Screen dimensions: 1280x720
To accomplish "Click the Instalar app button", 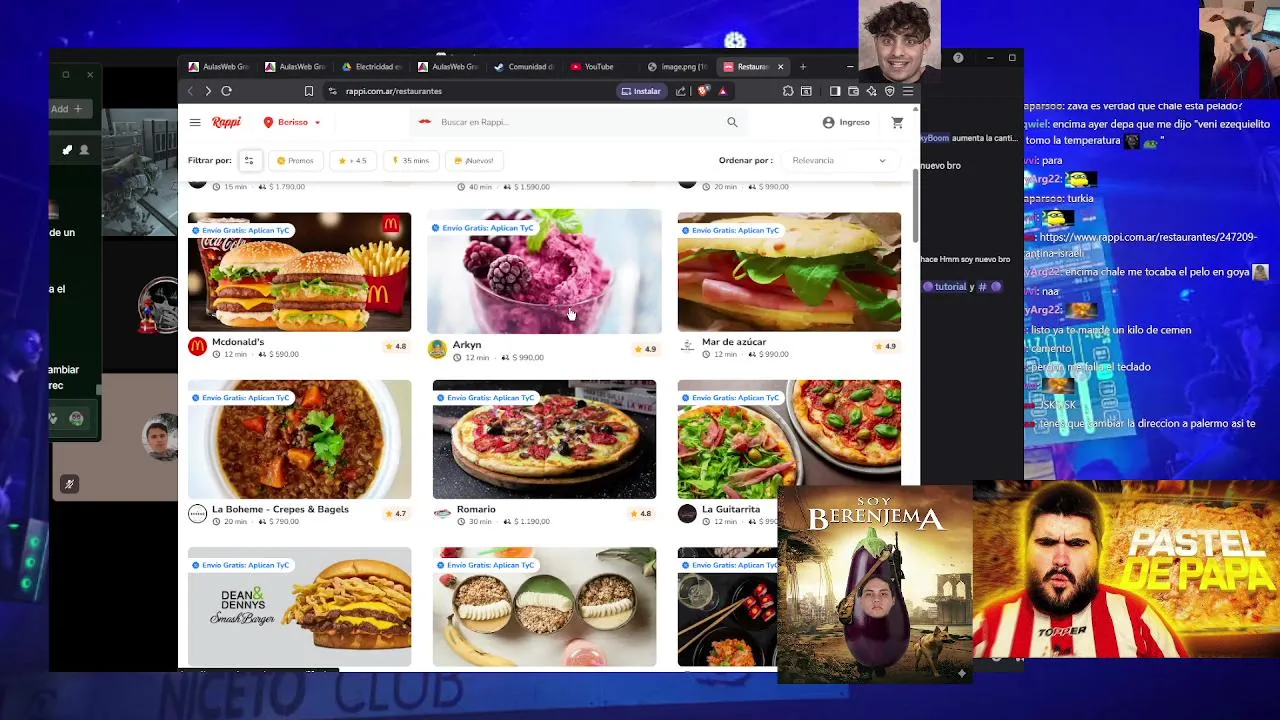I will point(641,91).
